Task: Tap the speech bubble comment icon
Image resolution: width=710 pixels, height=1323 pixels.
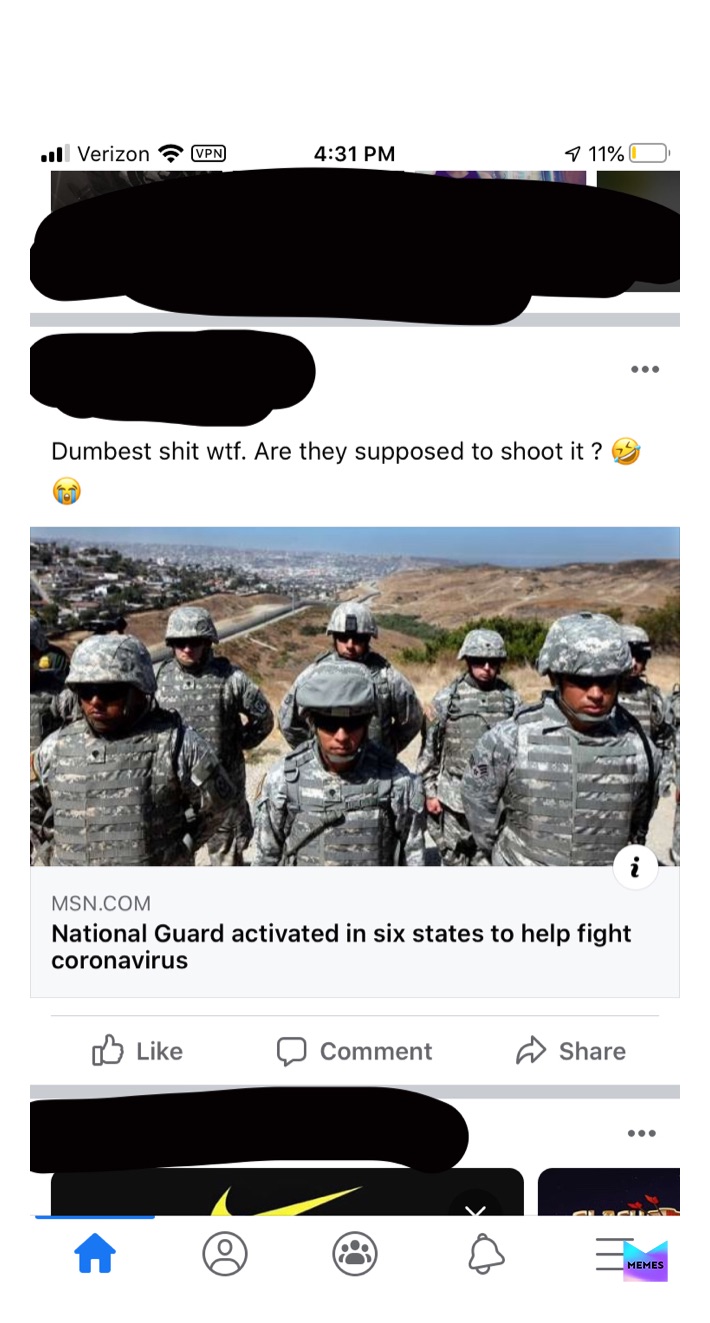Action: click(291, 1051)
